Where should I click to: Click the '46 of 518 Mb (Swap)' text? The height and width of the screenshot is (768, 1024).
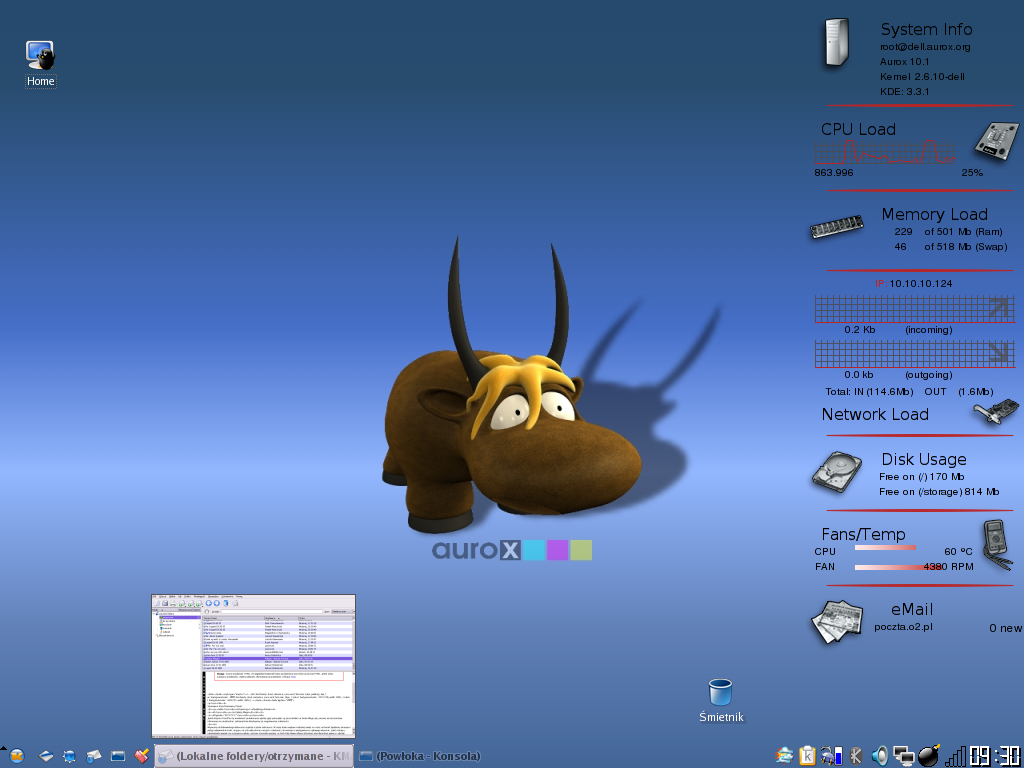coord(950,247)
